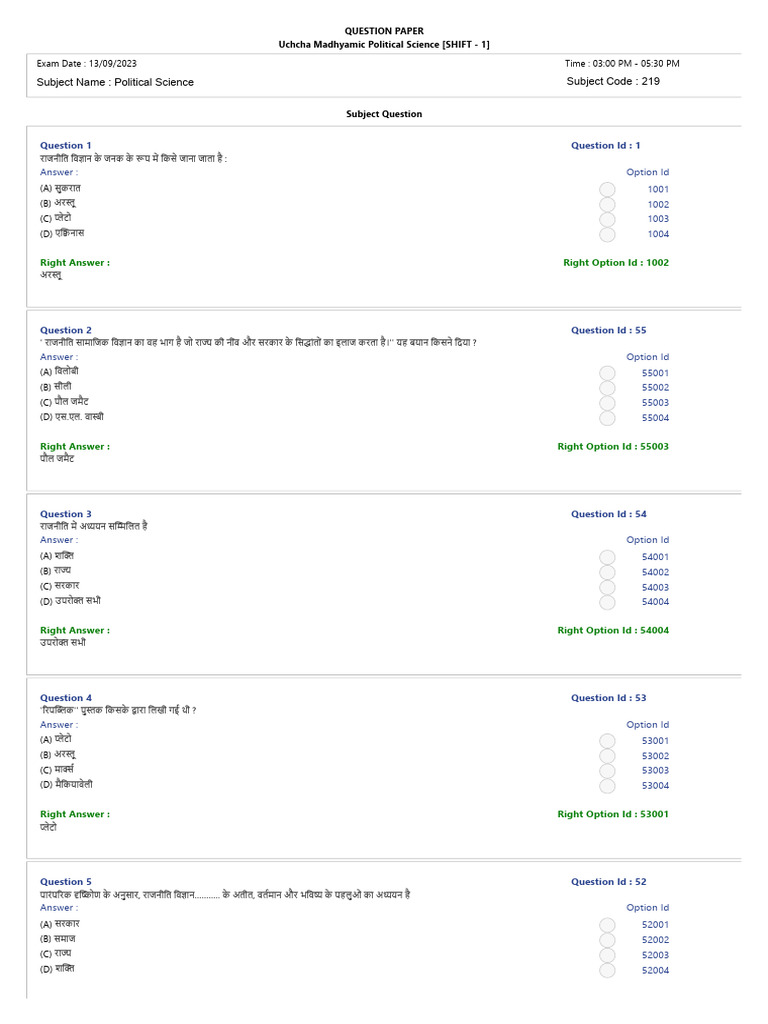Choose radio button next to 1004
This screenshot has width=768, height=1024.
[607, 234]
